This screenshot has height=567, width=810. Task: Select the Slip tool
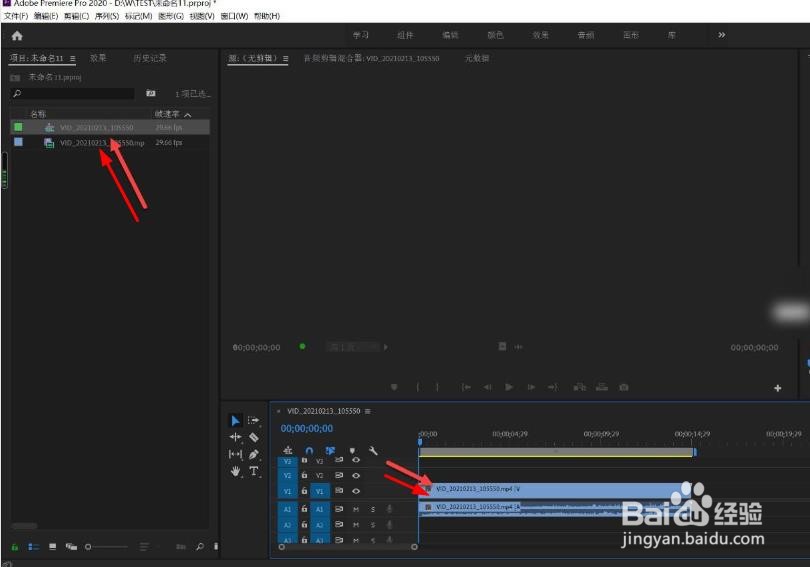(236, 454)
